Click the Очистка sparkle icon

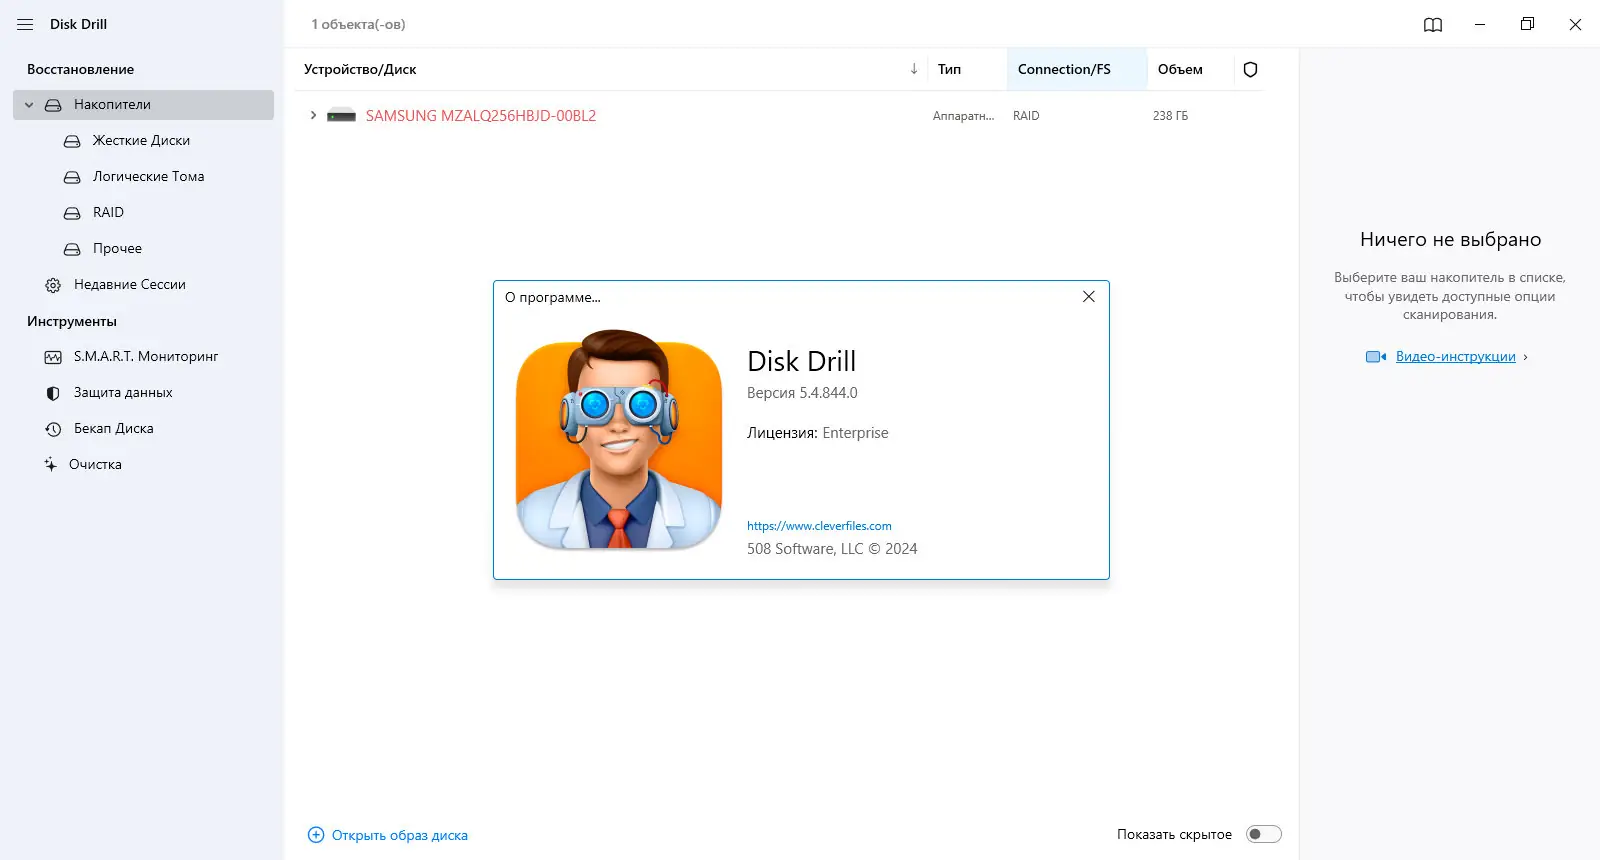(50, 464)
